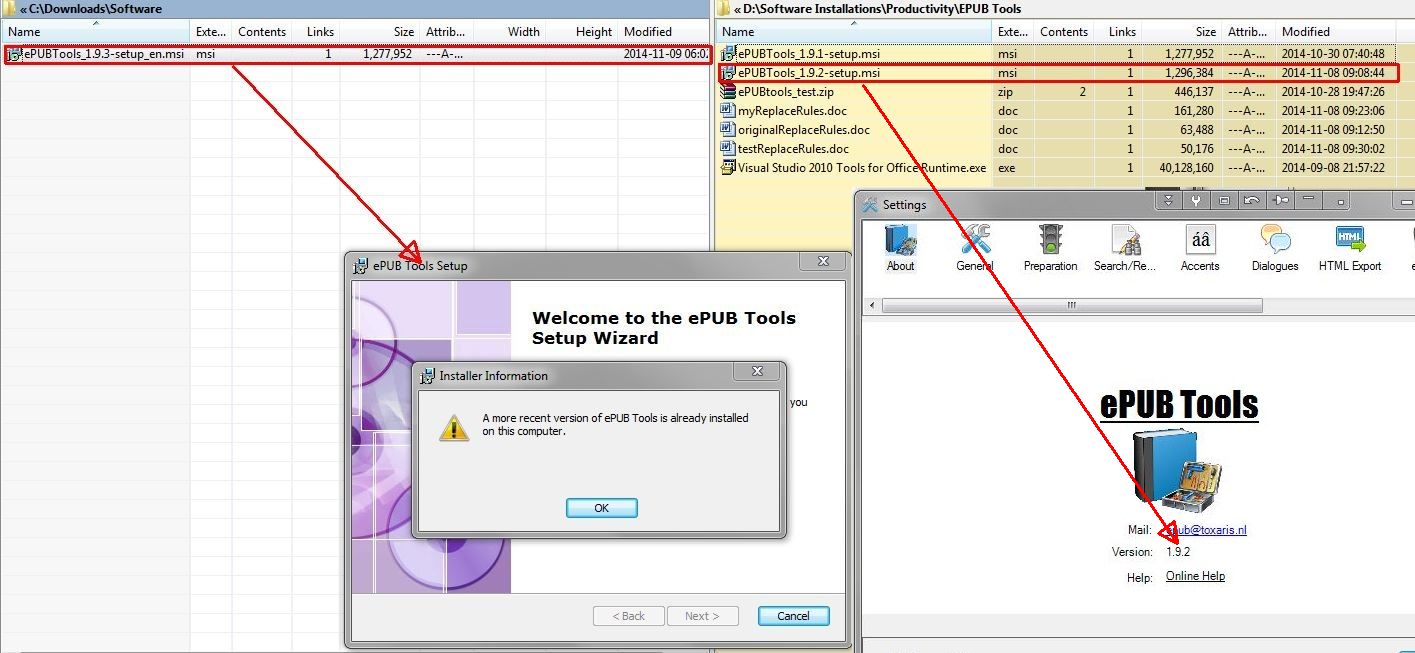Select Visual Studio 2010 Tools for Office Runtime.exe
Screen dimensions: 1415x653
(862, 168)
